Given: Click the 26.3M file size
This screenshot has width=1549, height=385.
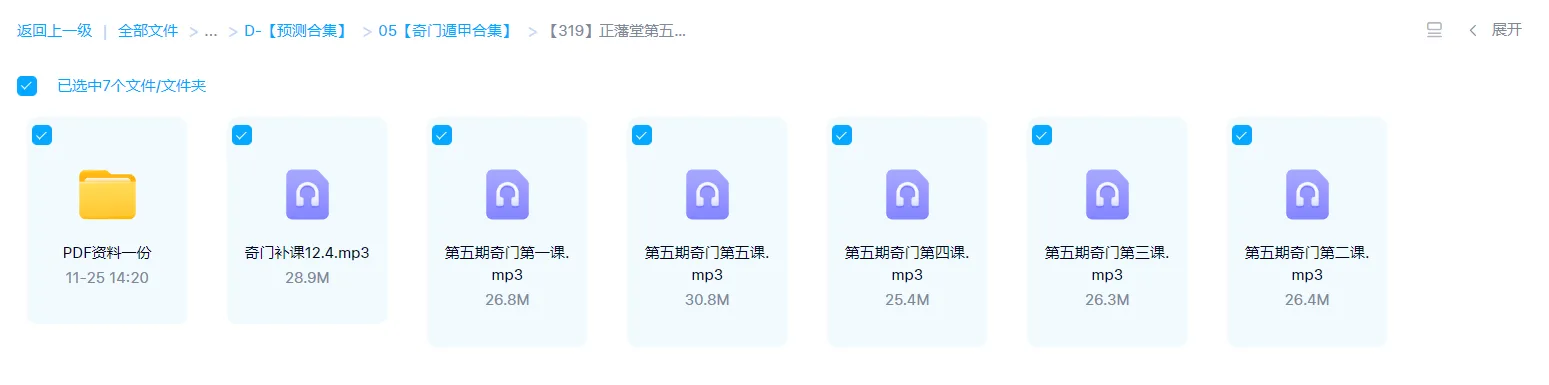Looking at the screenshot, I should (x=1107, y=300).
